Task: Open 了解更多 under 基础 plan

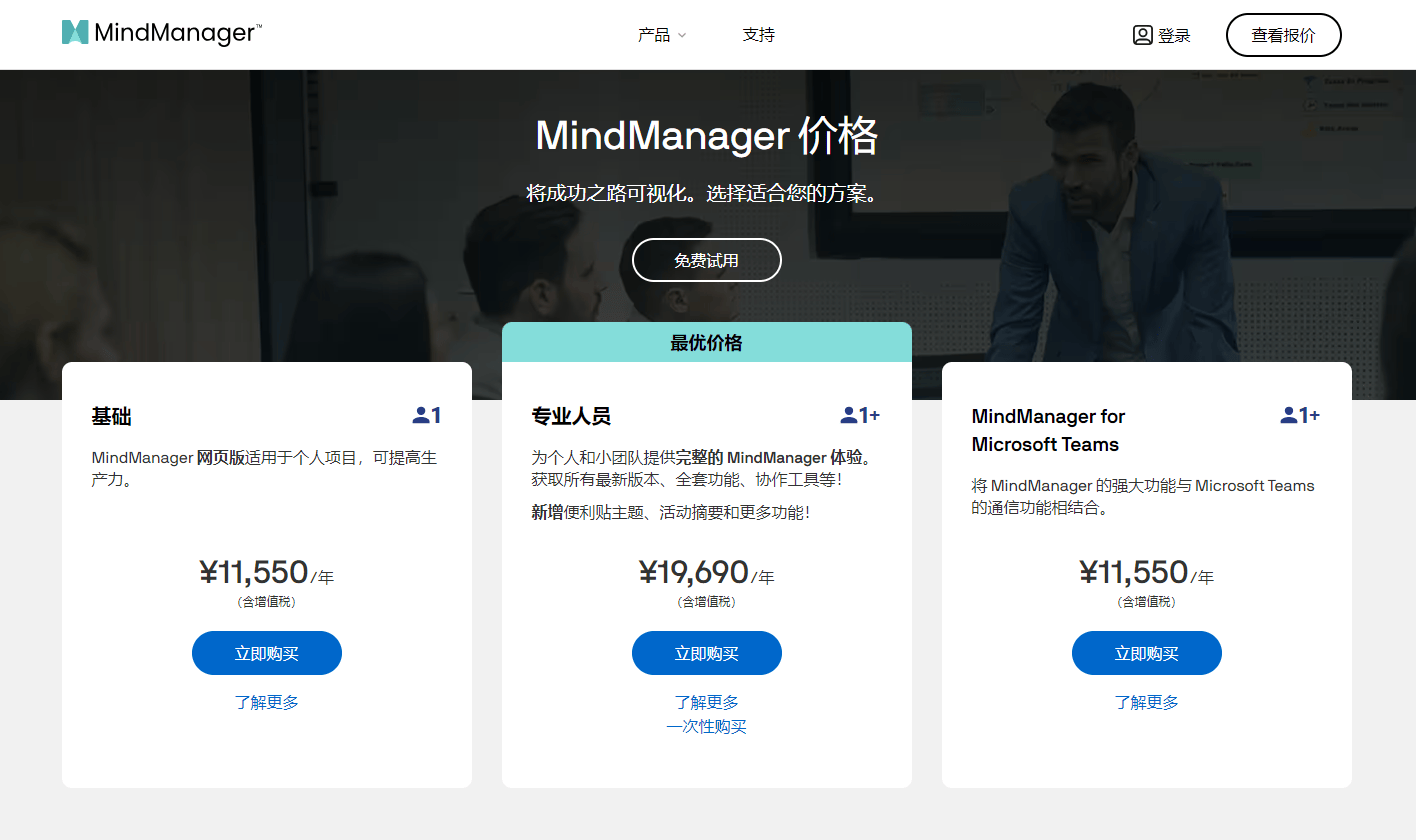Action: click(267, 702)
